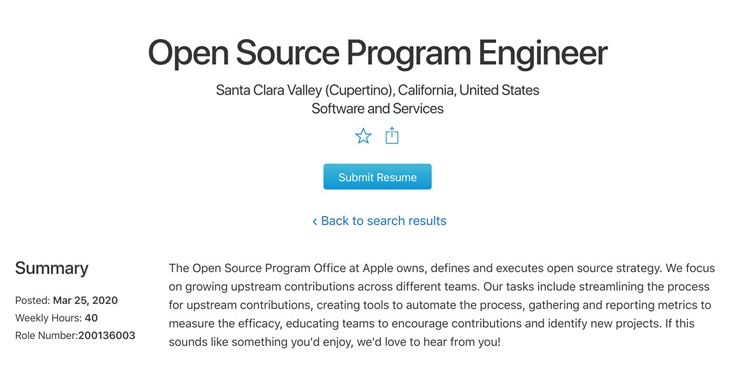The height and width of the screenshot is (365, 736).
Task: Click first line of summary mentioning Apple
Action: [x=442, y=268]
